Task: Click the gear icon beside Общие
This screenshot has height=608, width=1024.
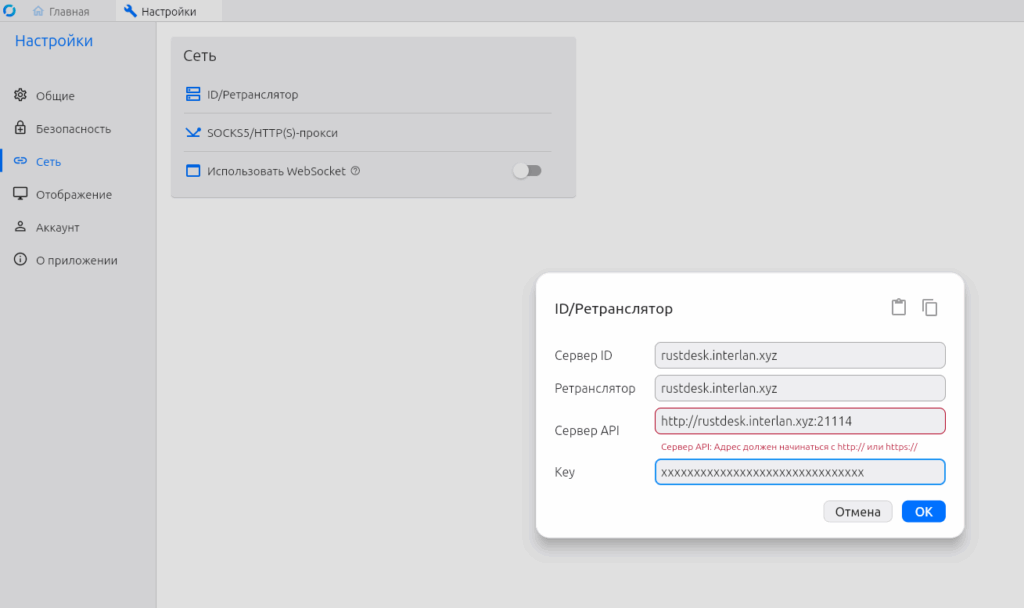Action: (x=20, y=96)
